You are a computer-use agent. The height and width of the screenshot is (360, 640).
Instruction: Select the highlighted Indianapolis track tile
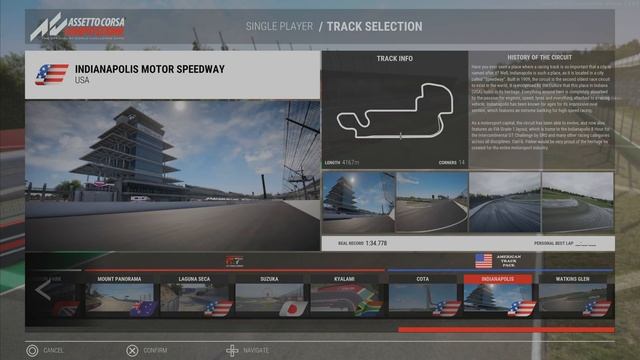pos(498,296)
